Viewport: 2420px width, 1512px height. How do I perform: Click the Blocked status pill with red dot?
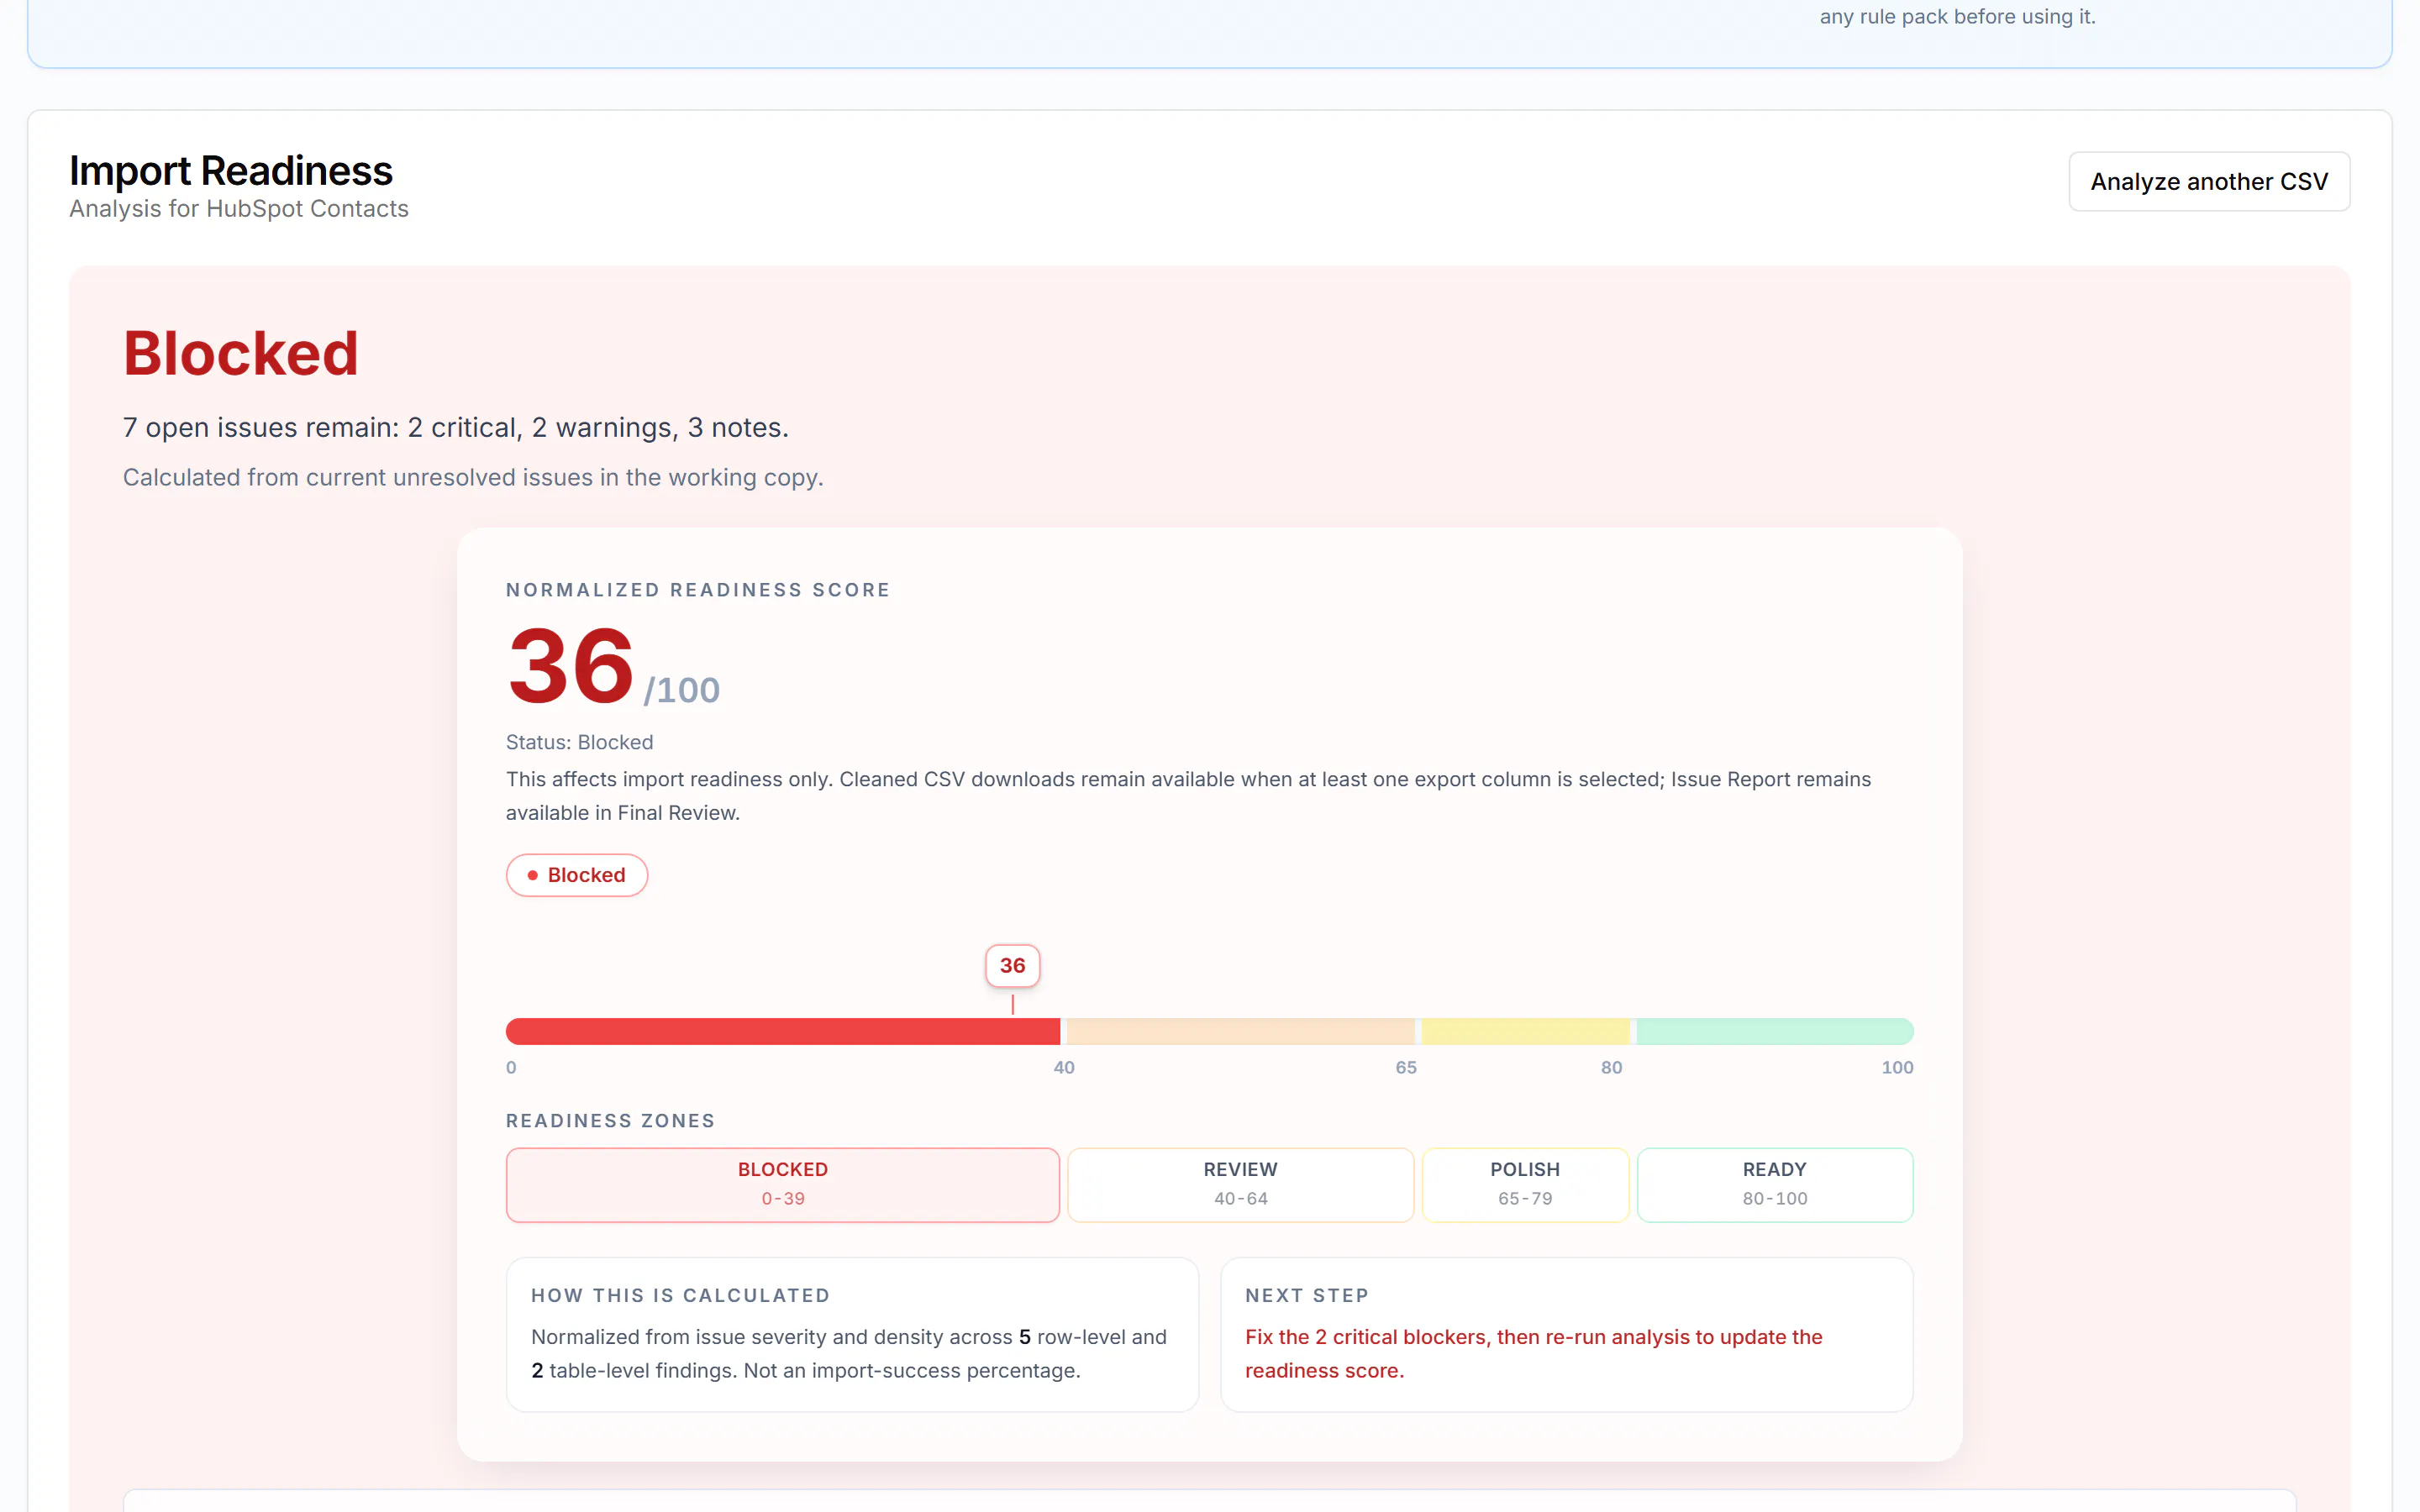pyautogui.click(x=576, y=875)
